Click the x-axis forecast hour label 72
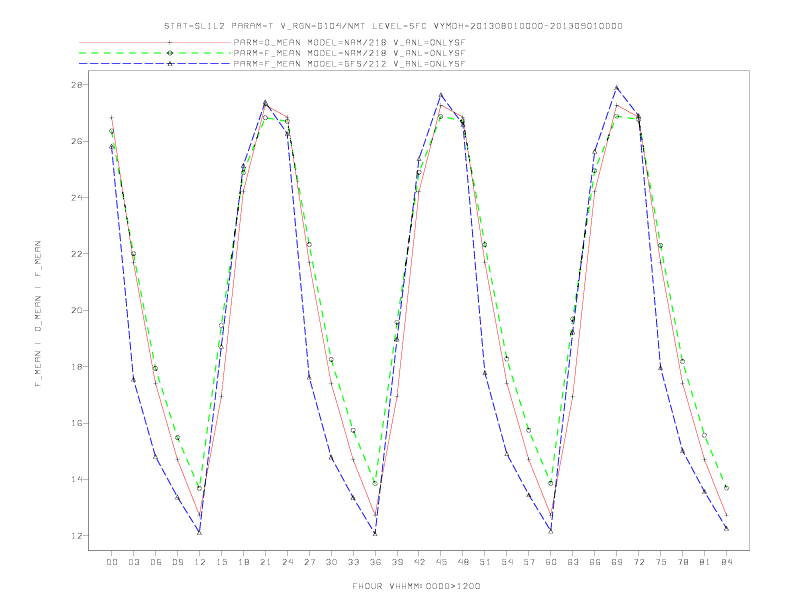 pos(638,562)
